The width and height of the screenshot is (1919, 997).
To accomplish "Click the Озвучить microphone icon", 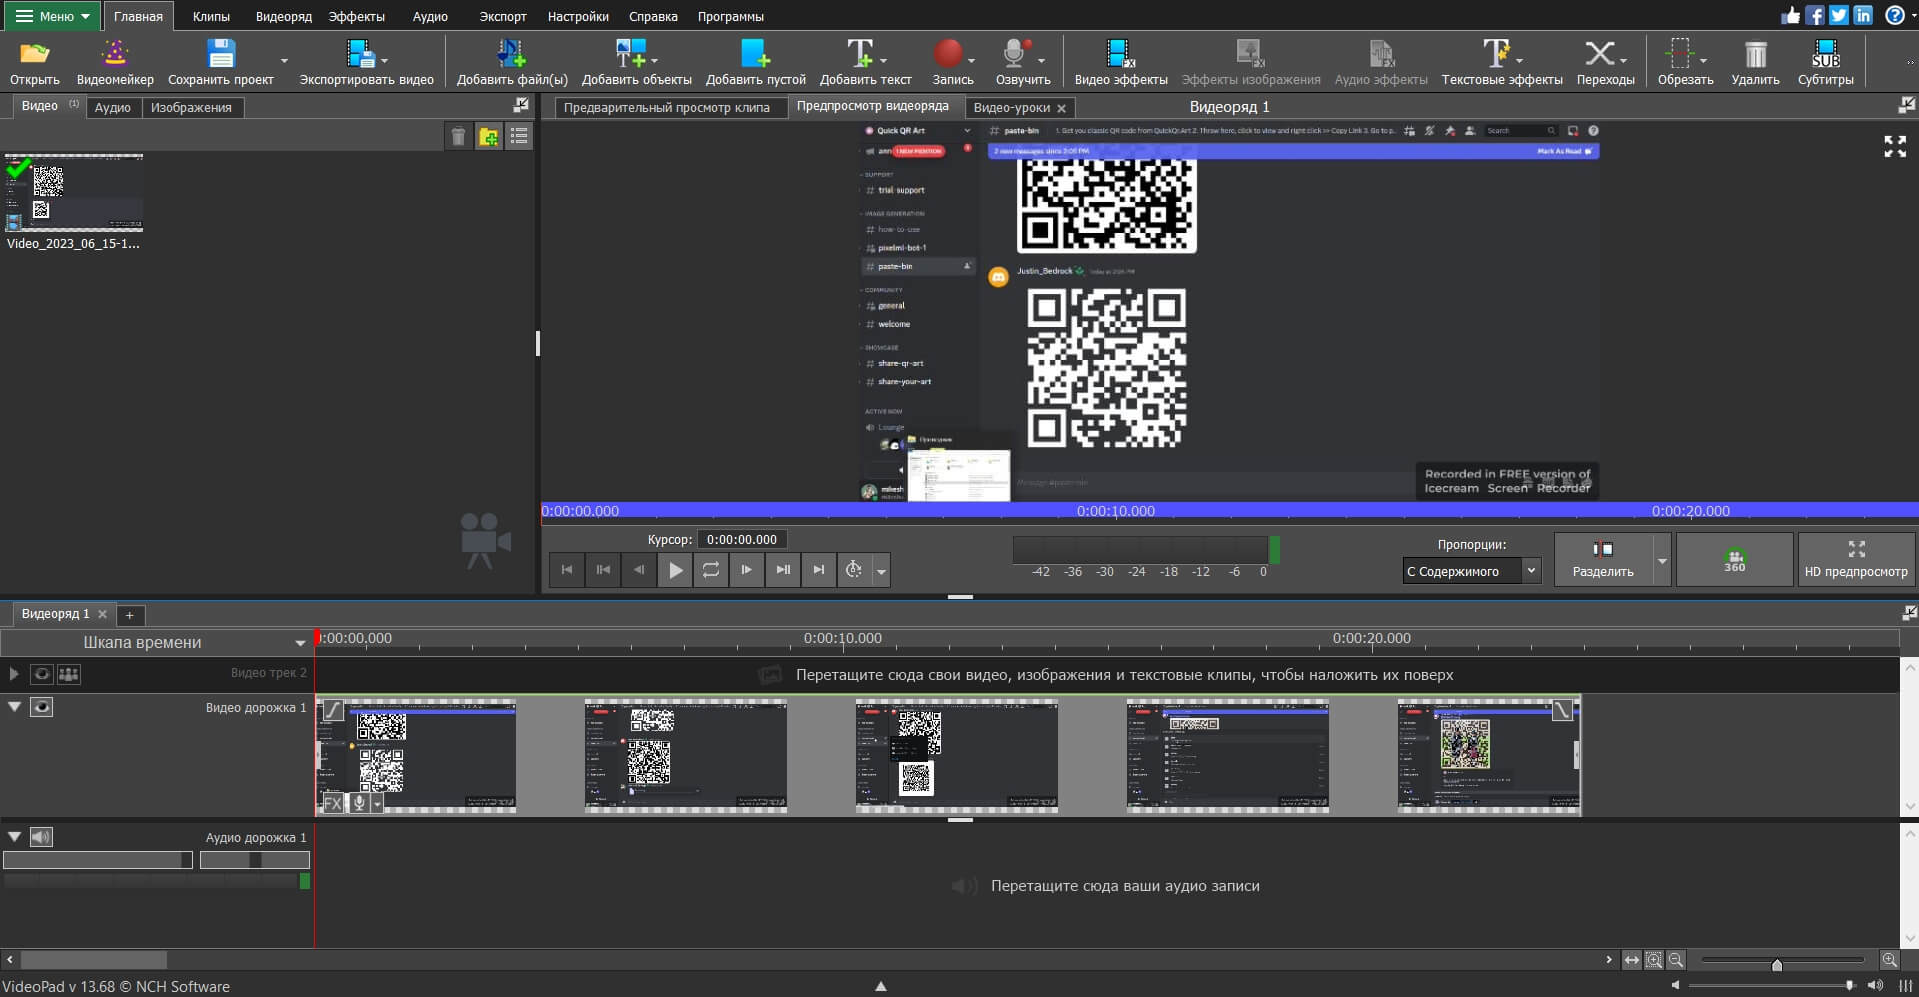I will 1016,53.
